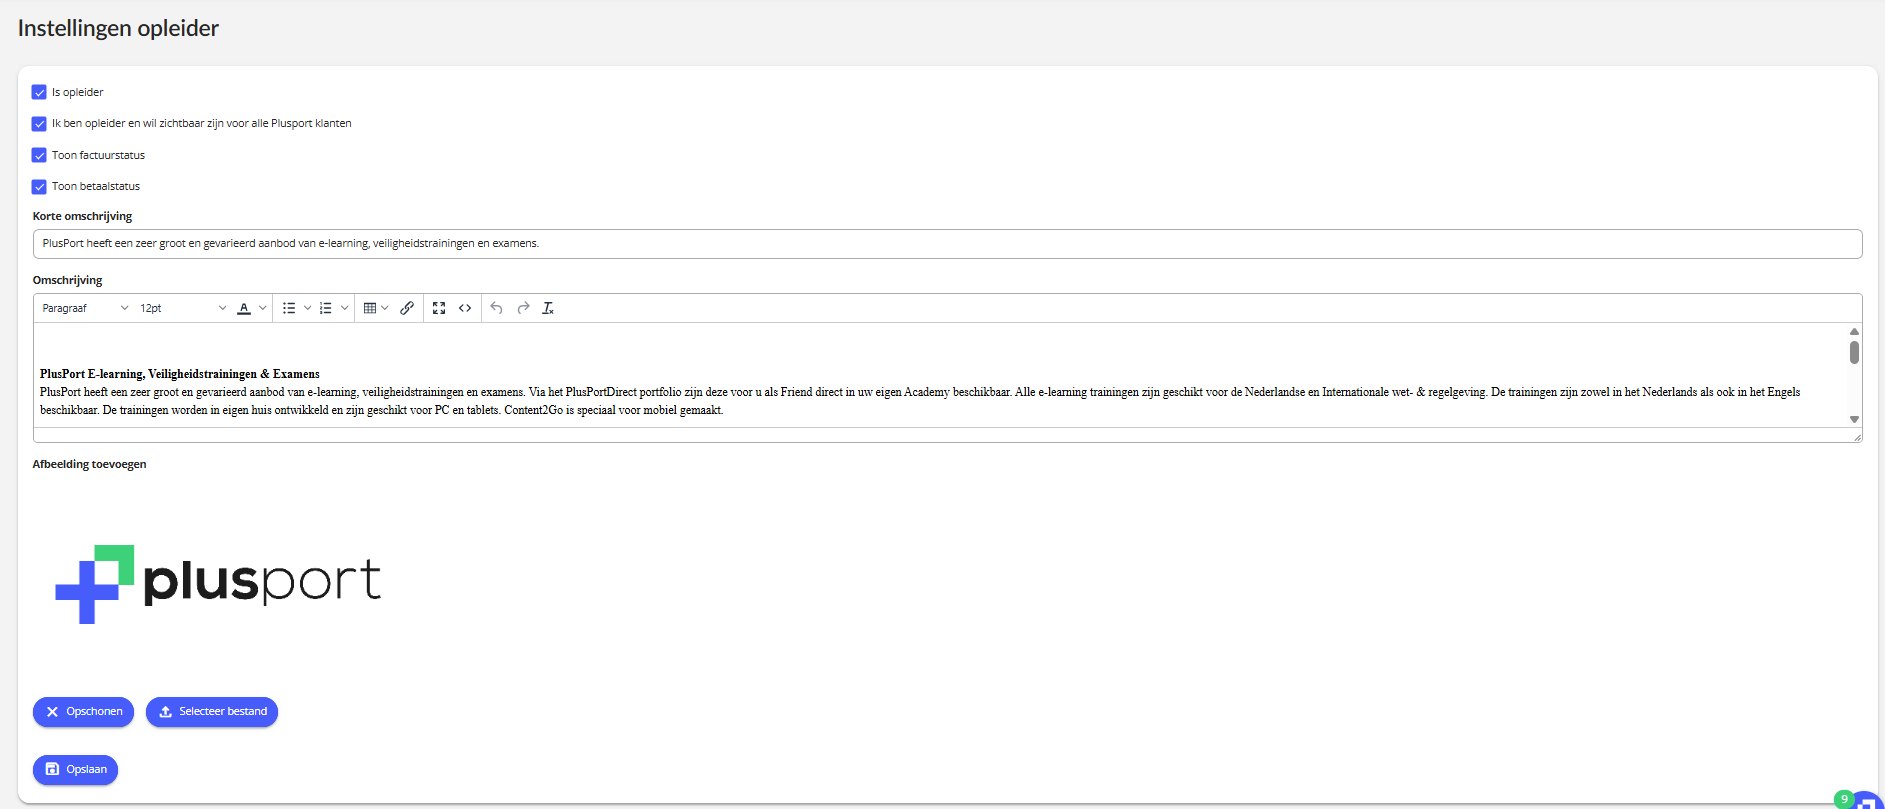Viewport: 1885px width, 809px height.
Task: Click the bold heading 'PlusPort E-learning, Veiligheidstrainingen & Examens'
Action: 180,374
